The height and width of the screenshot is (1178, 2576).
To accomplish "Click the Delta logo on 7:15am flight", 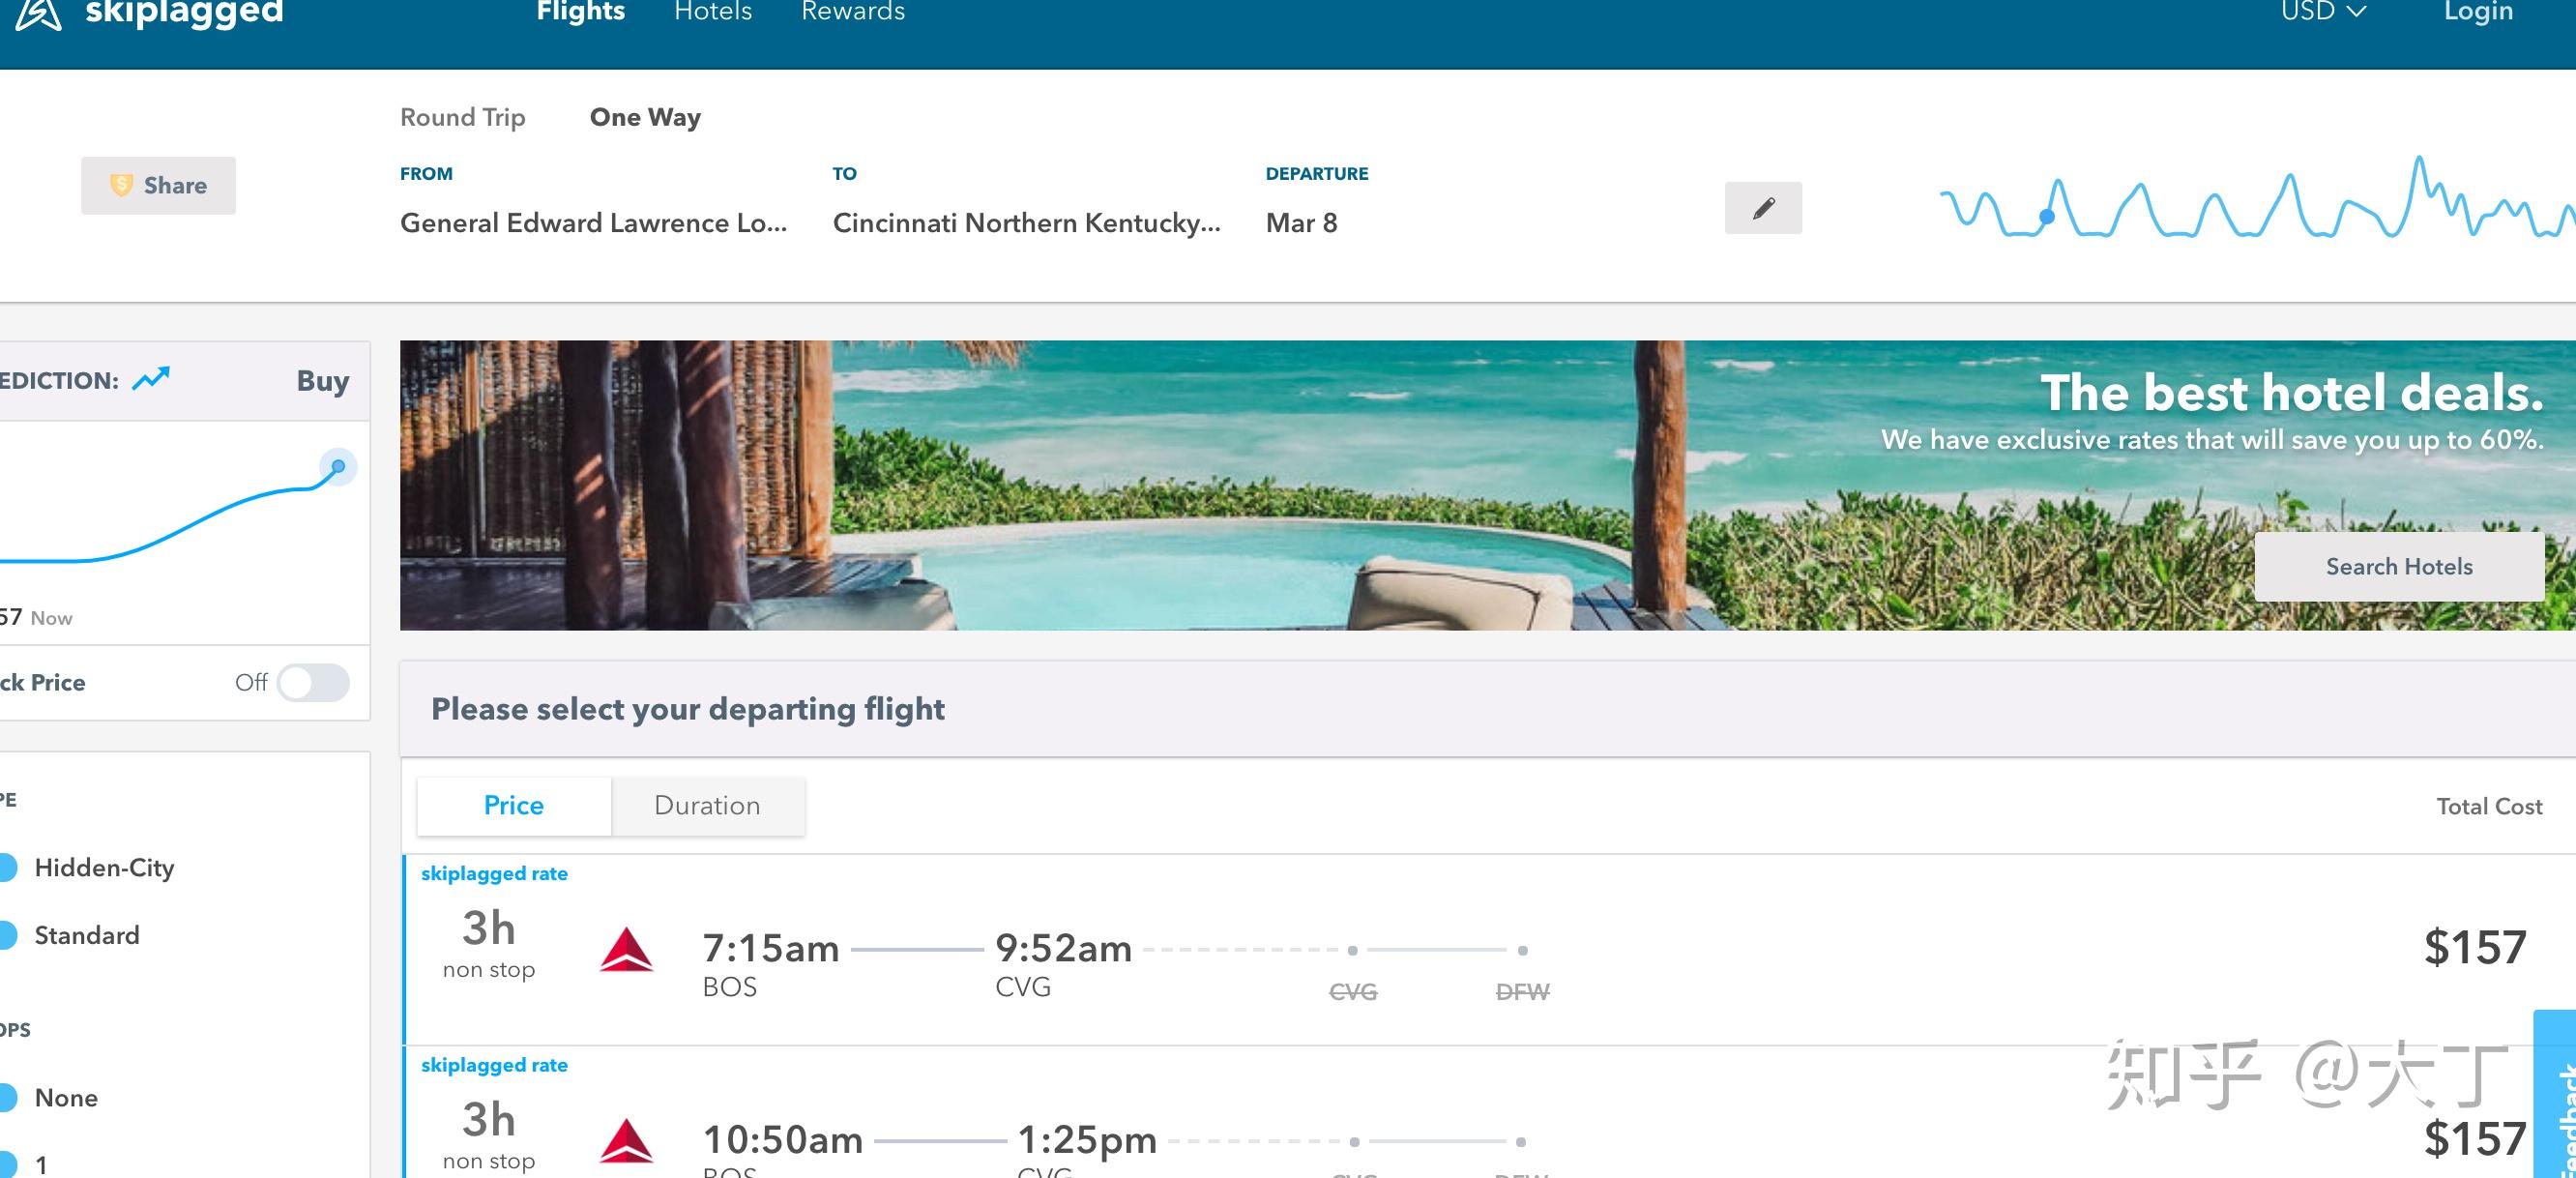I will [x=626, y=949].
